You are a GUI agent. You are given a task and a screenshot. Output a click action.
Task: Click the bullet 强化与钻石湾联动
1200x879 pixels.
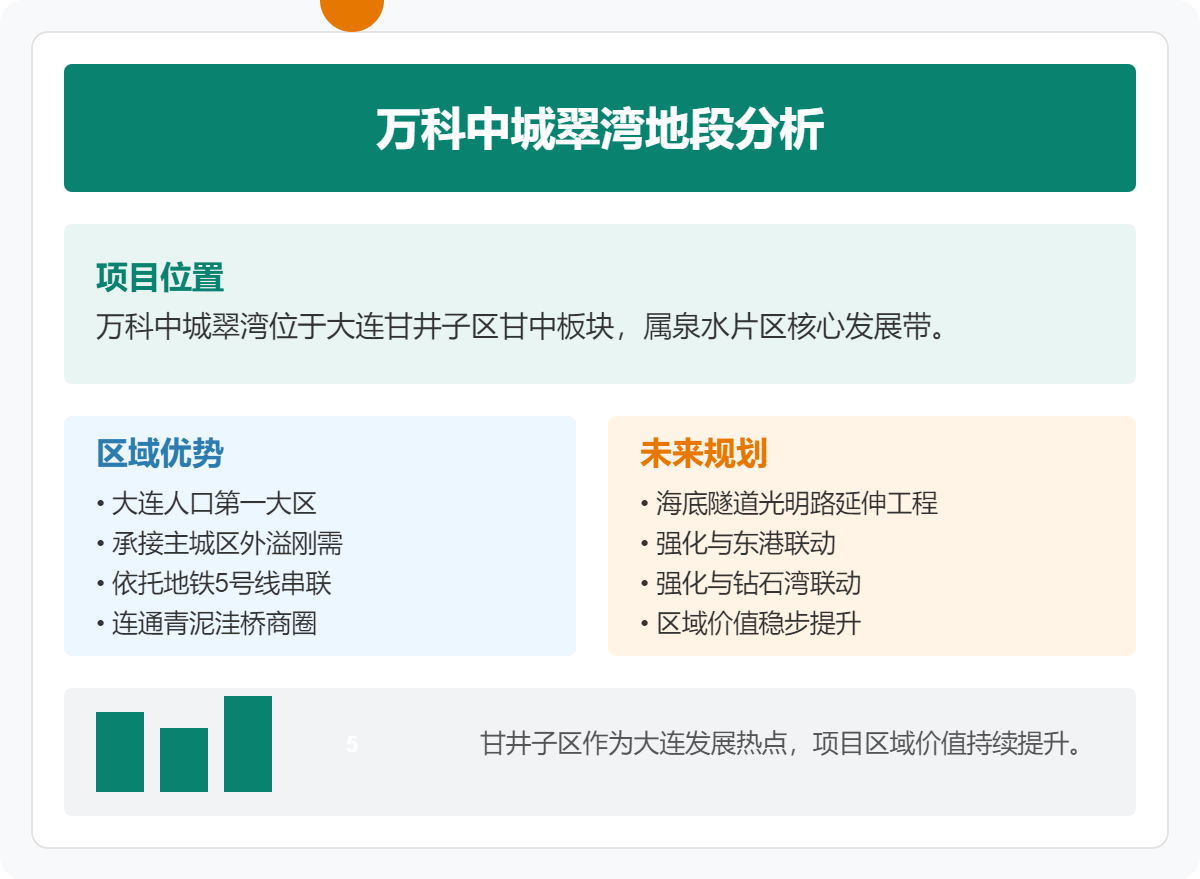click(x=751, y=583)
